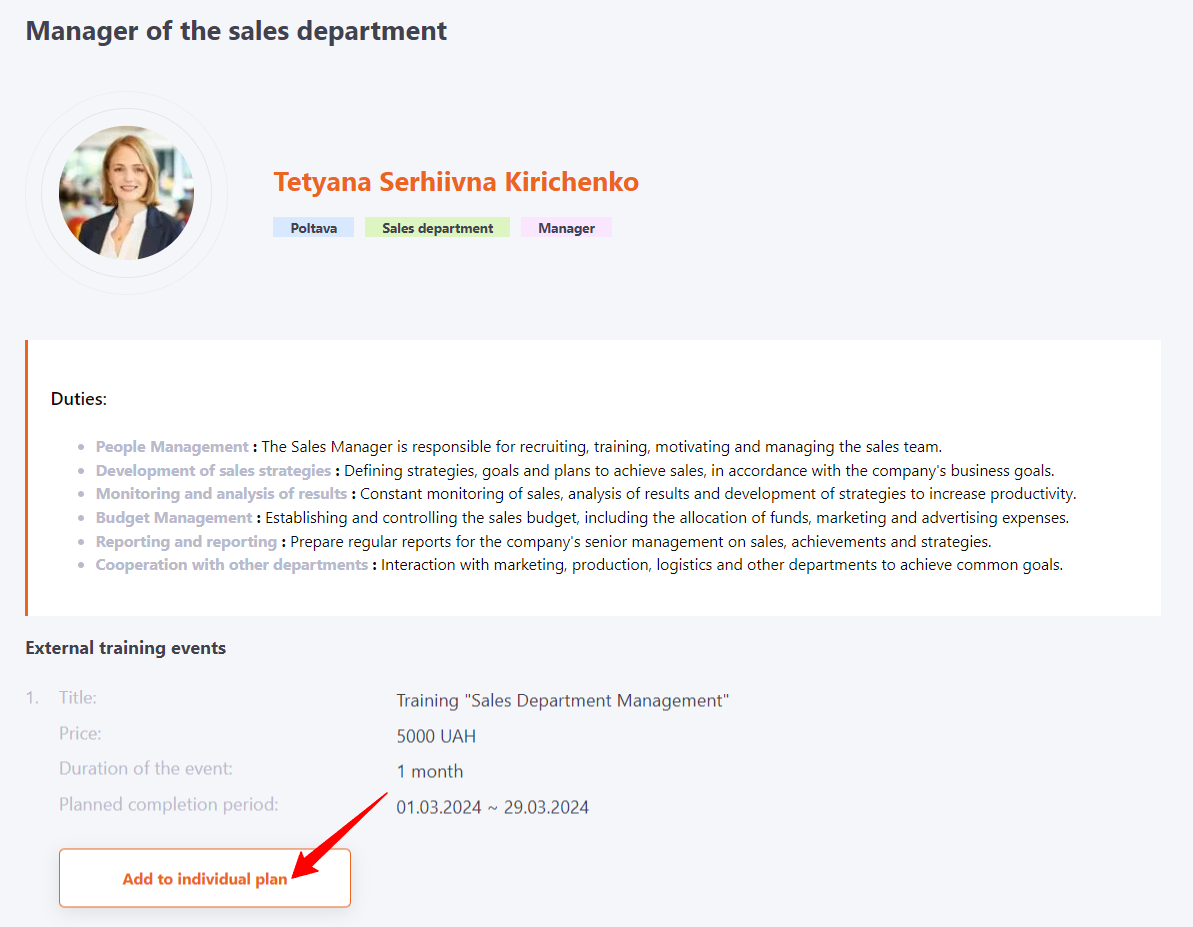Image resolution: width=1193 pixels, height=927 pixels.
Task: Click the Add to individual plan button
Action: (x=204, y=878)
